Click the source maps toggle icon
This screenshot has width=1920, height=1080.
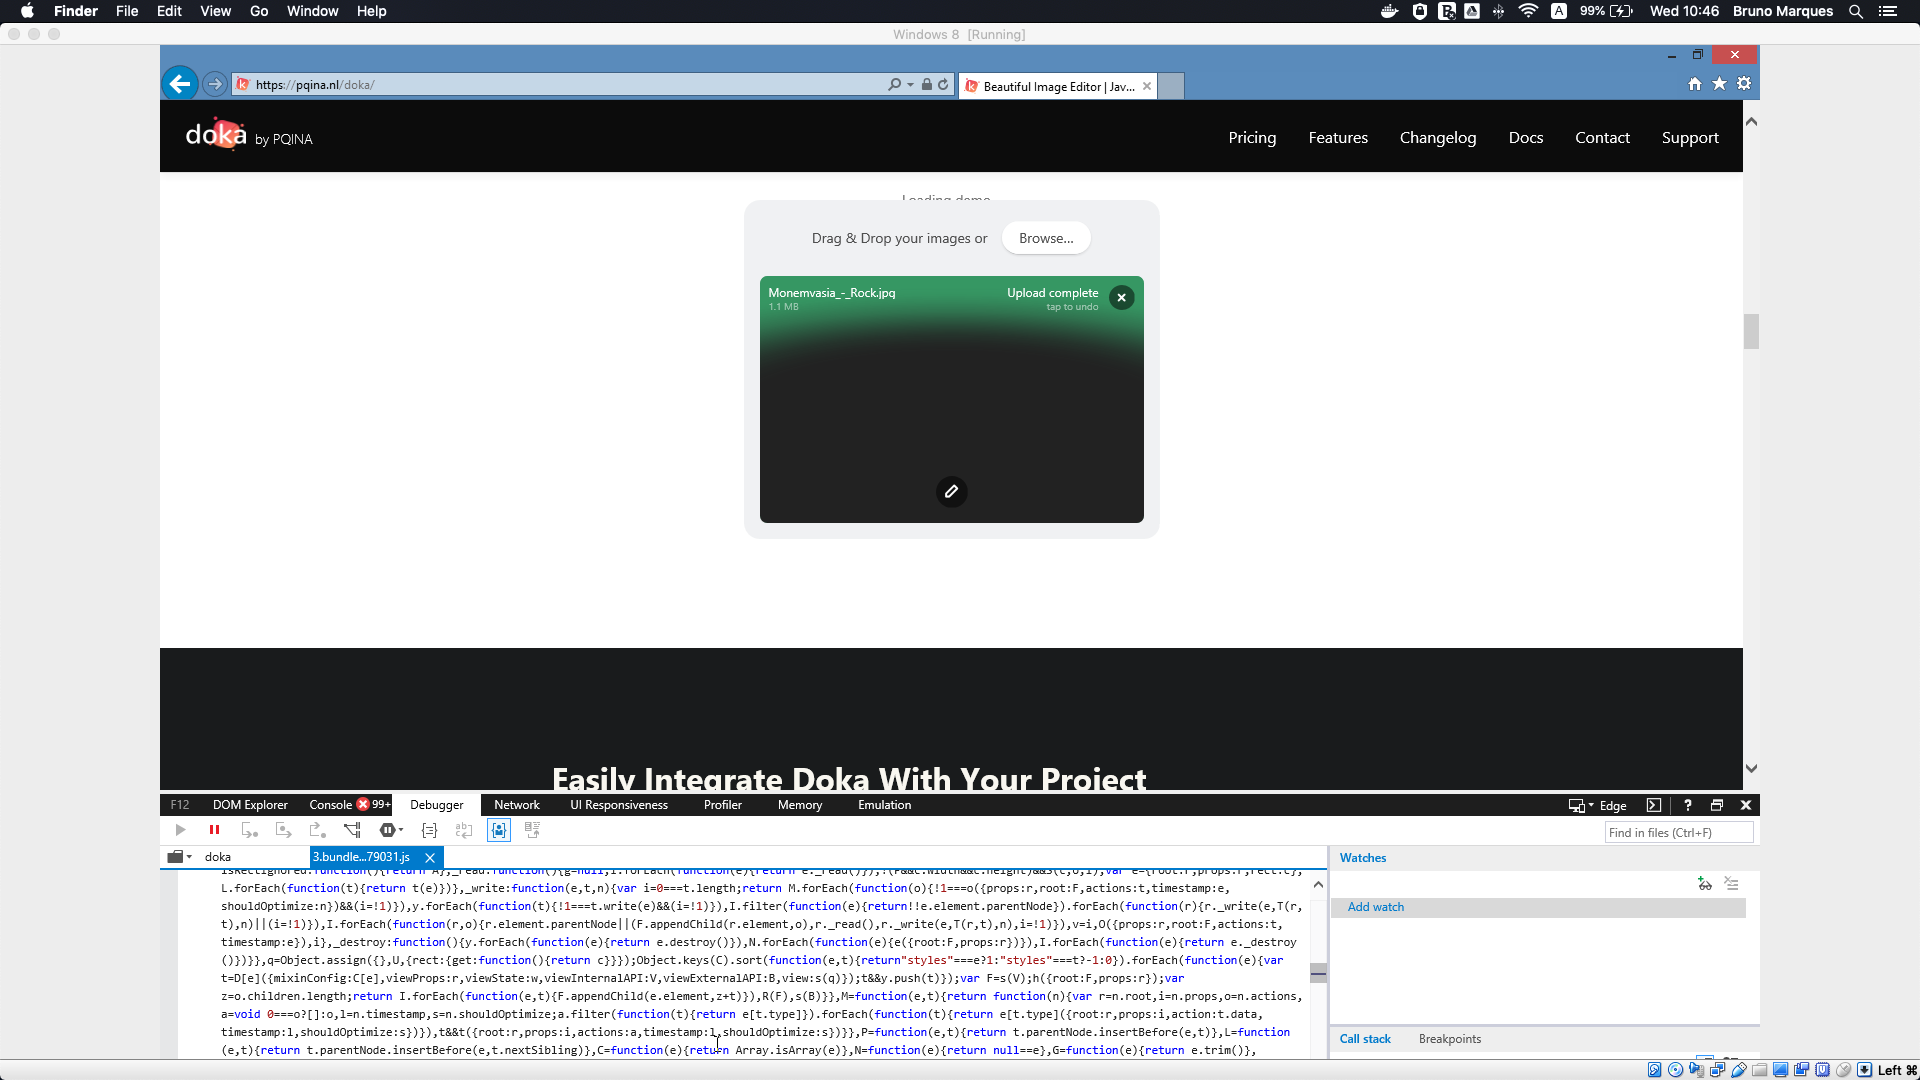point(532,830)
